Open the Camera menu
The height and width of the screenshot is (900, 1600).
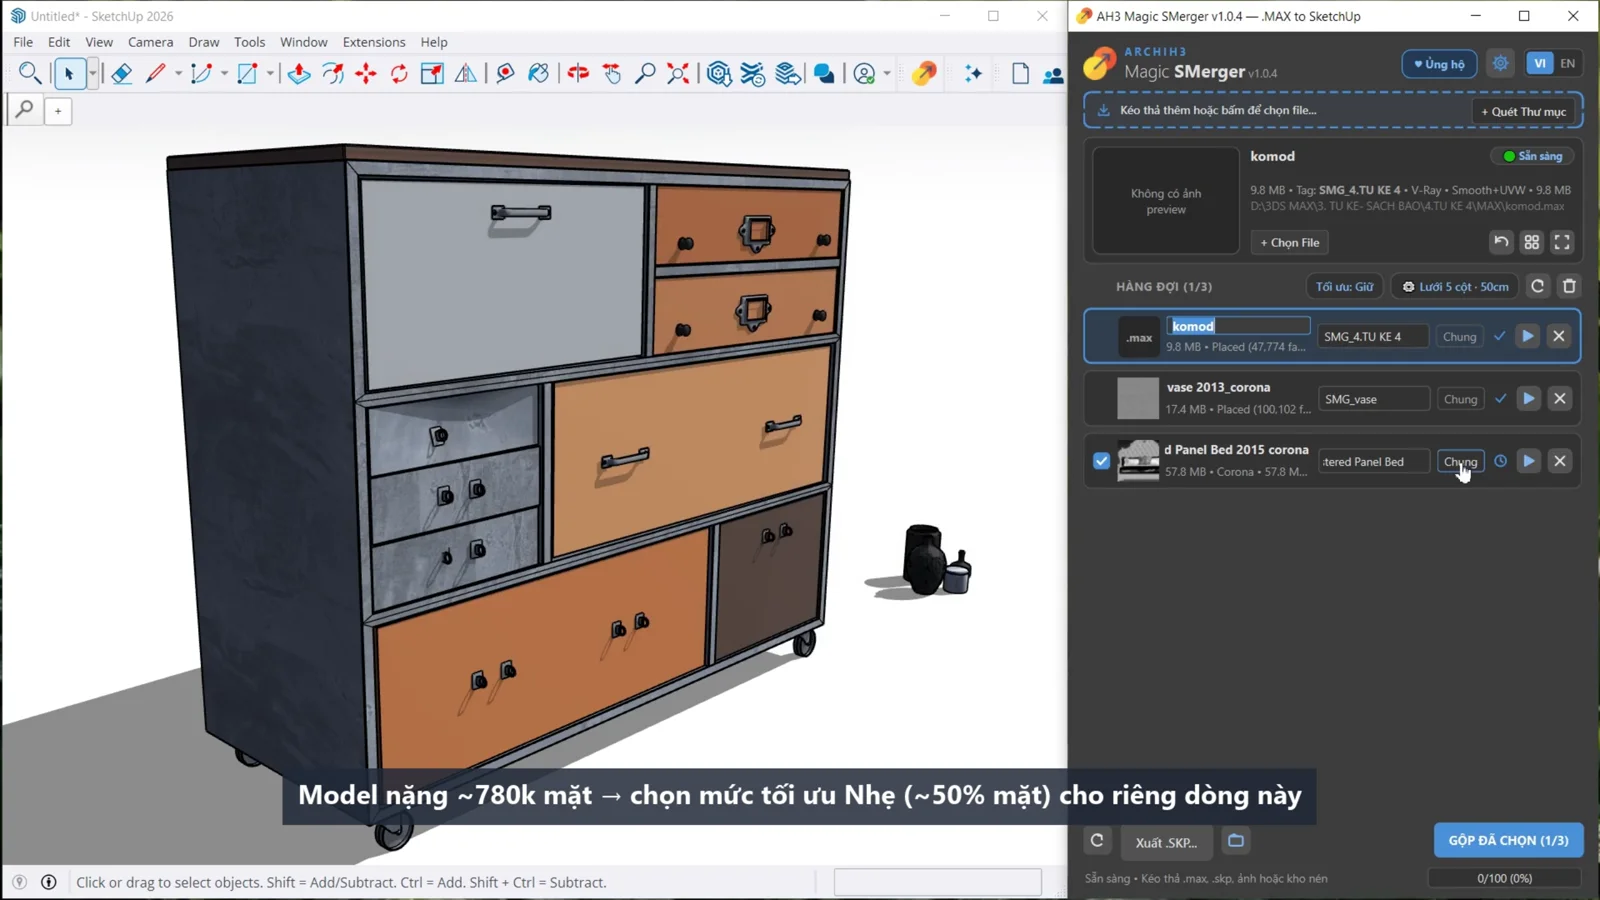coord(150,42)
